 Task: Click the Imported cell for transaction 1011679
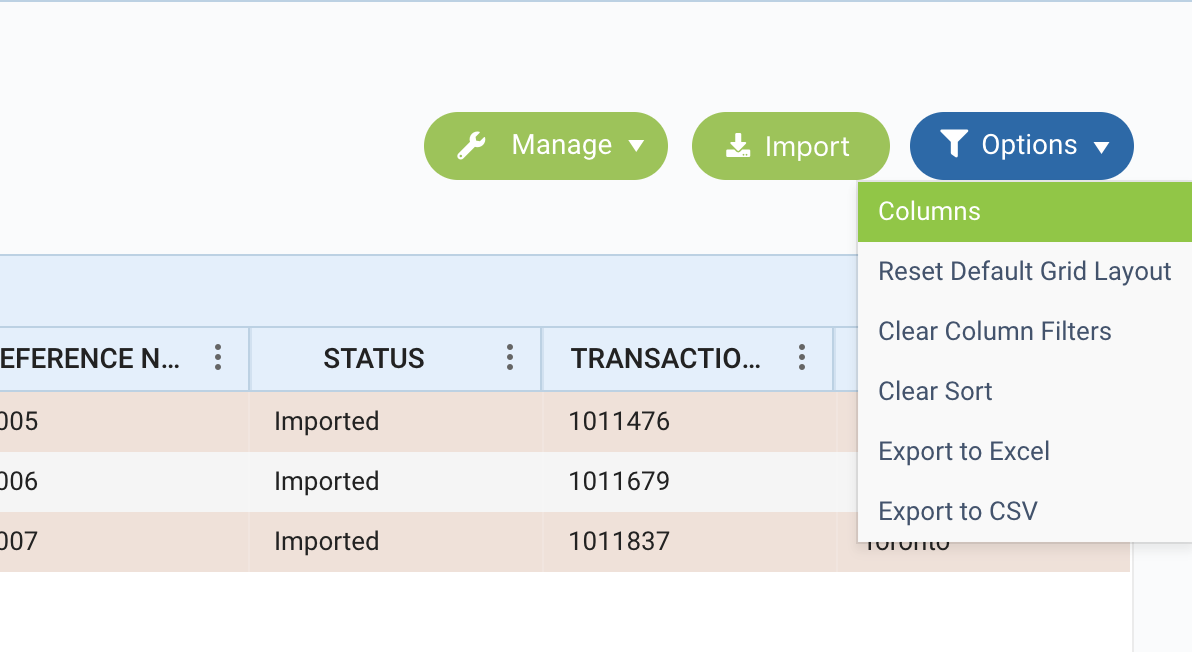(326, 482)
